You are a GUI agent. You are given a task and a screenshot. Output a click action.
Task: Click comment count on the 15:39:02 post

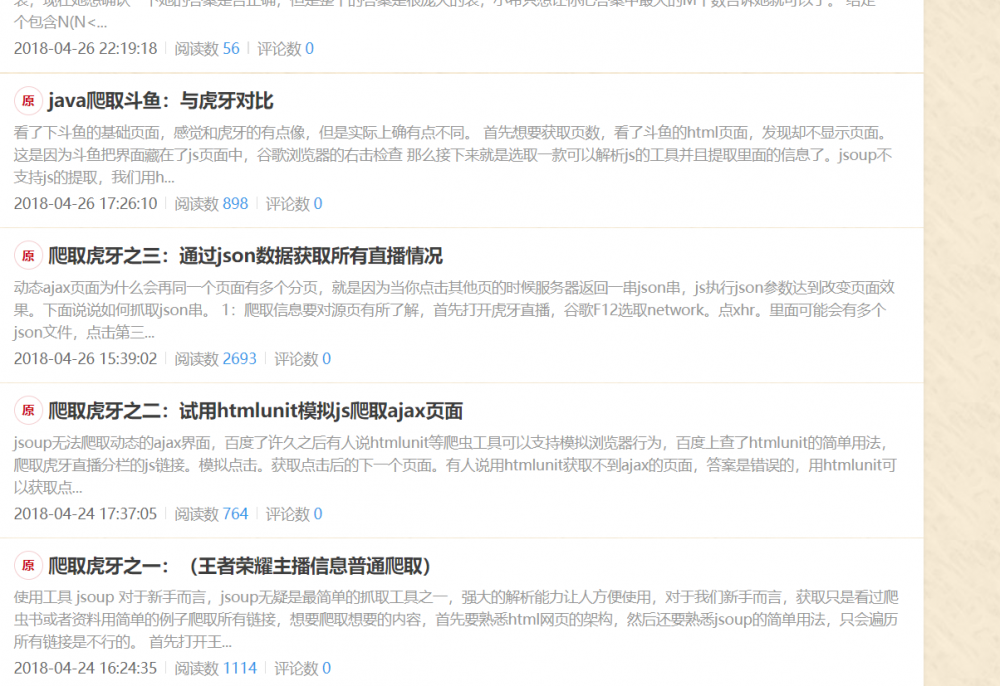pyautogui.click(x=327, y=358)
